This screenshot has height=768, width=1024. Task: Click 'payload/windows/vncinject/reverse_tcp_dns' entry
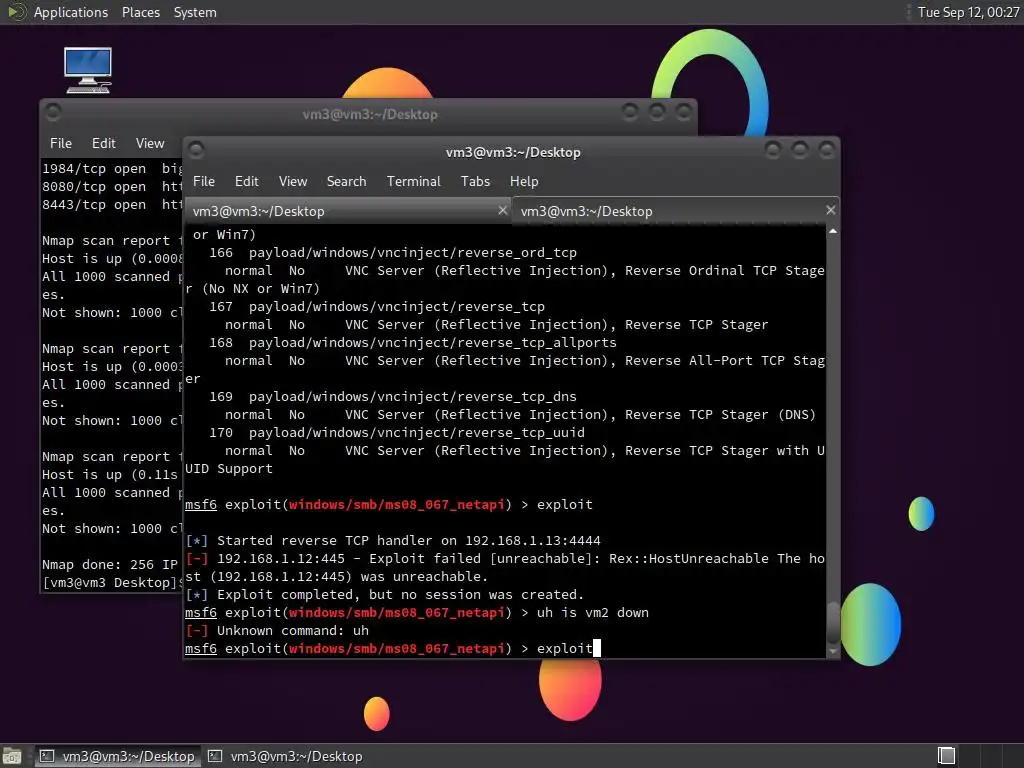tap(413, 396)
